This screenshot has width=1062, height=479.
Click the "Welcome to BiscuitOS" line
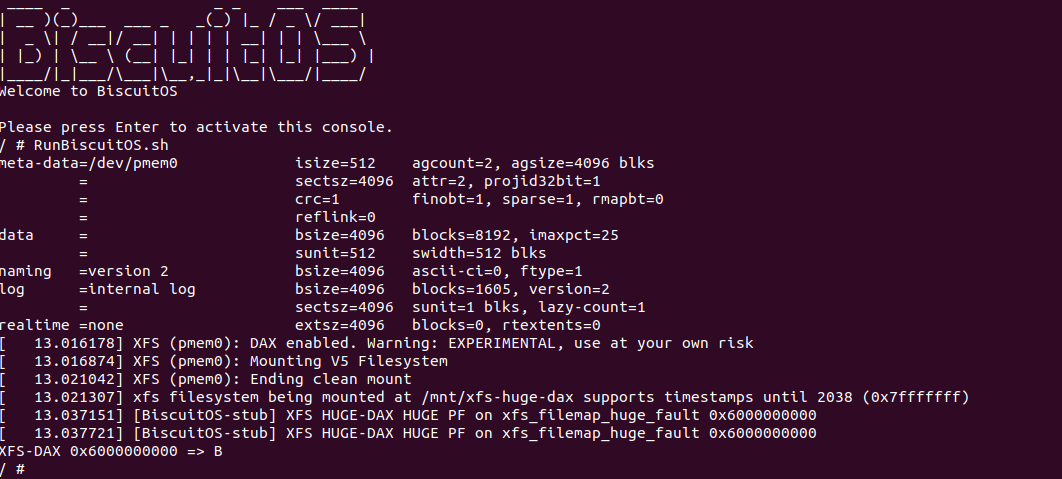click(x=89, y=91)
